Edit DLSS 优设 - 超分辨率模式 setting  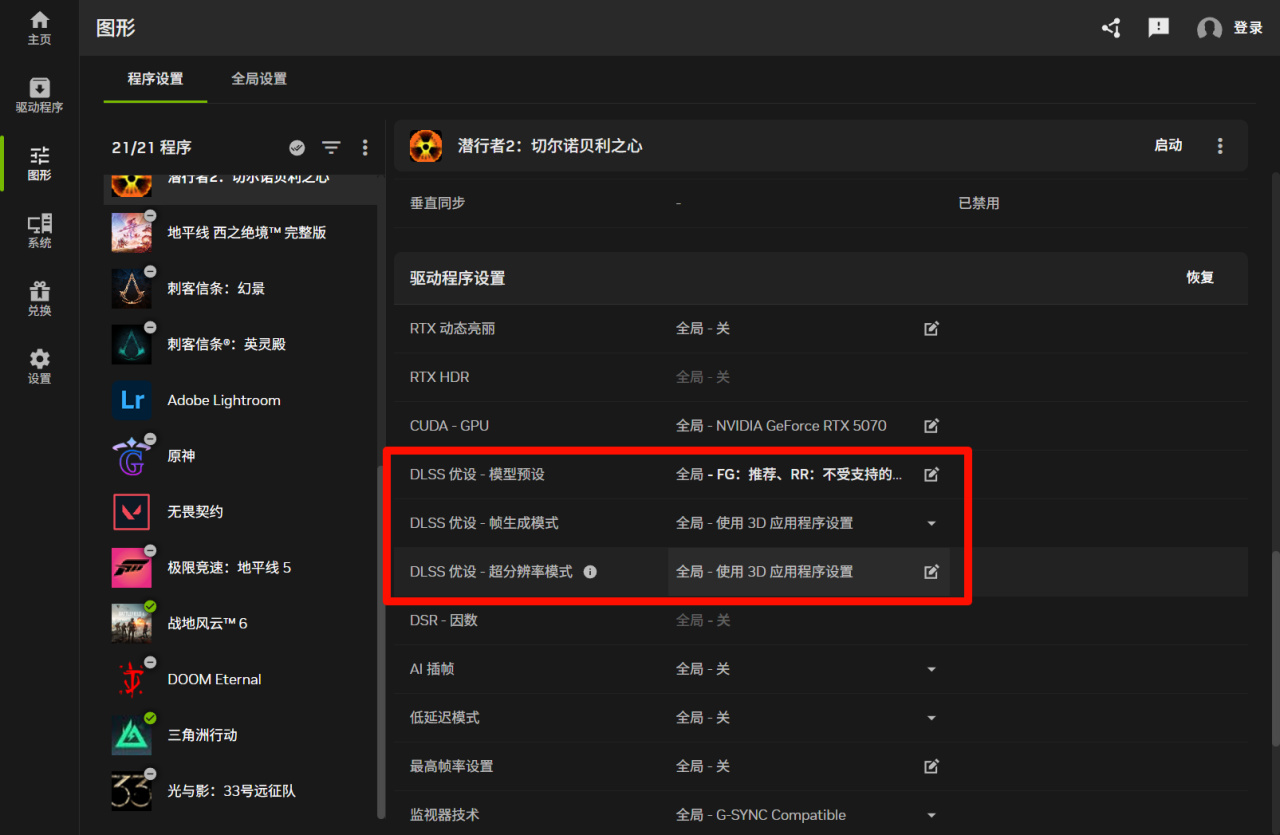pos(931,572)
